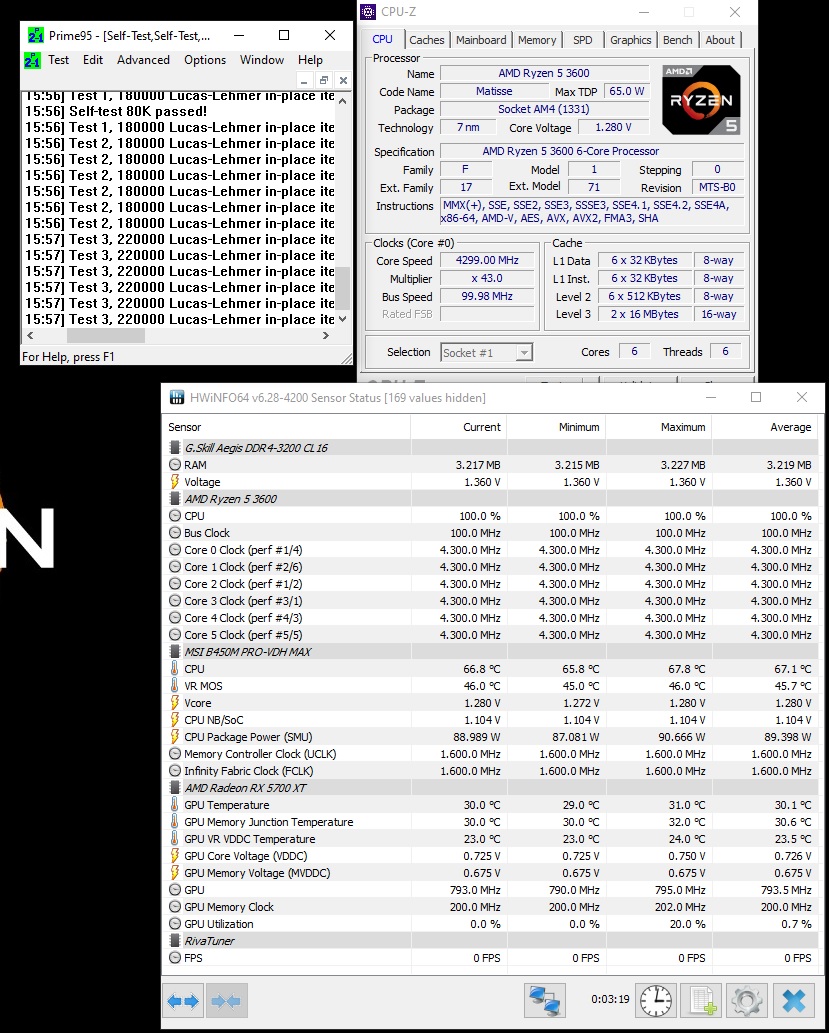829x1033 pixels.
Task: Click the AMD Ryzen 5 logo in CPU-Z
Action: click(701, 99)
